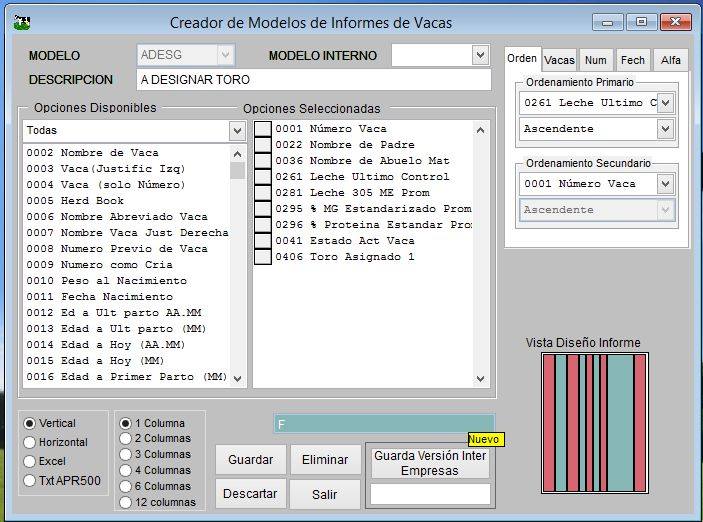
Task: Click down arrow of Opciones Seleccionadas scrollbar
Action: coord(481,378)
